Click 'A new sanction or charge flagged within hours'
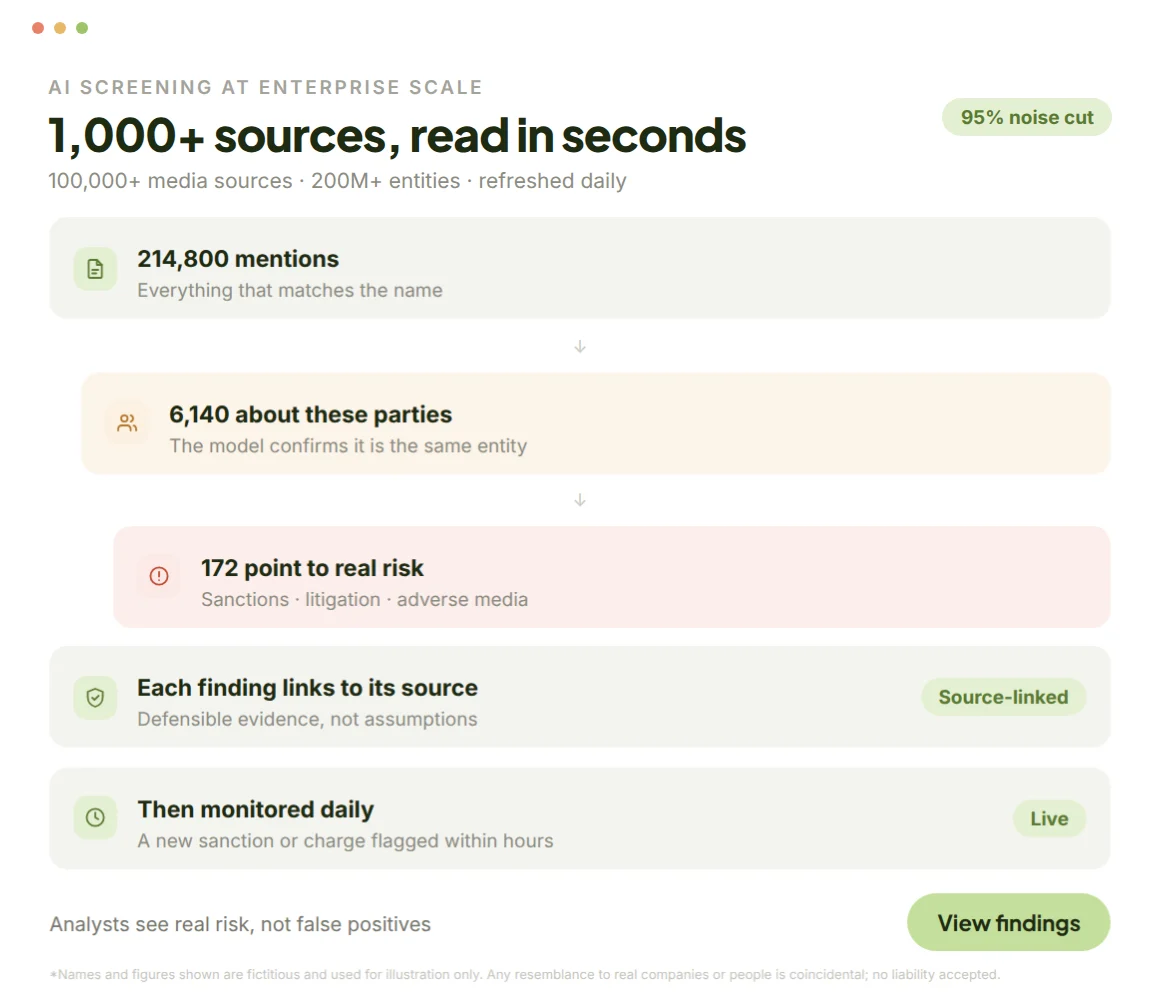 pyautogui.click(x=345, y=841)
